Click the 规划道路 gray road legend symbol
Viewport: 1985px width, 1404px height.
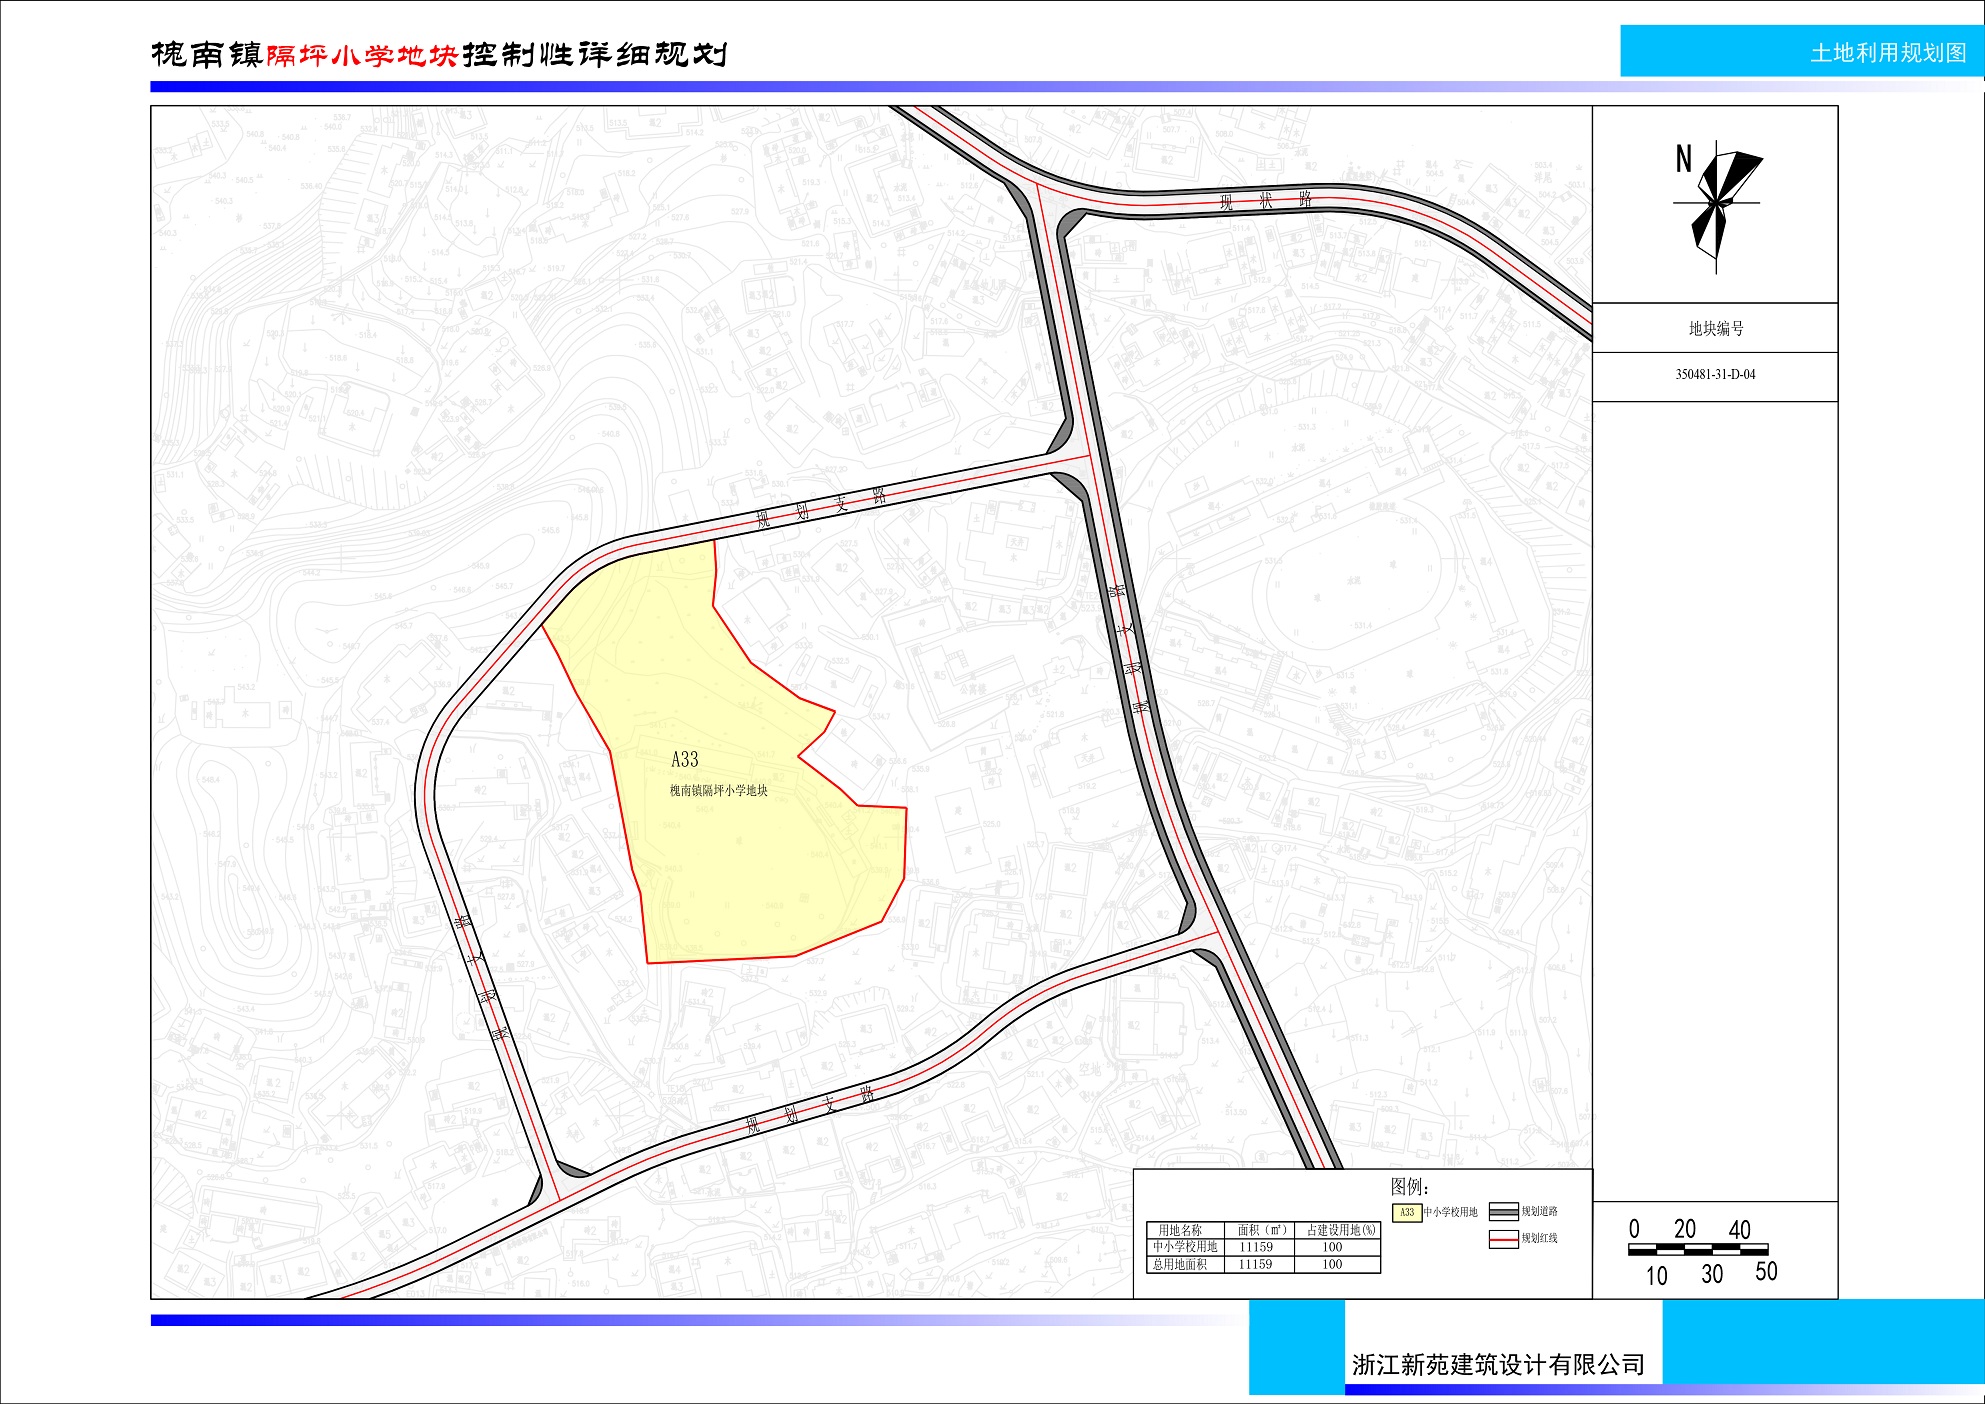[1503, 1212]
